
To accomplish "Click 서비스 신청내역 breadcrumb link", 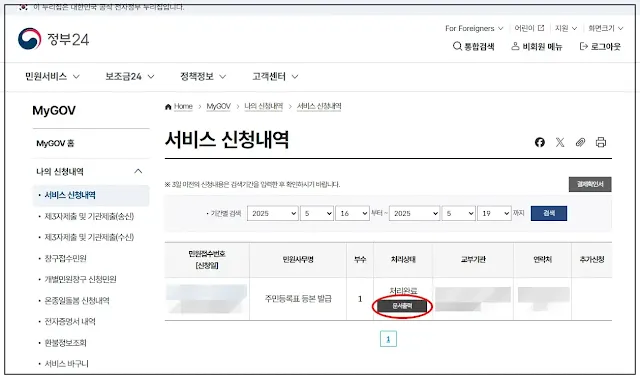I will point(319,106).
